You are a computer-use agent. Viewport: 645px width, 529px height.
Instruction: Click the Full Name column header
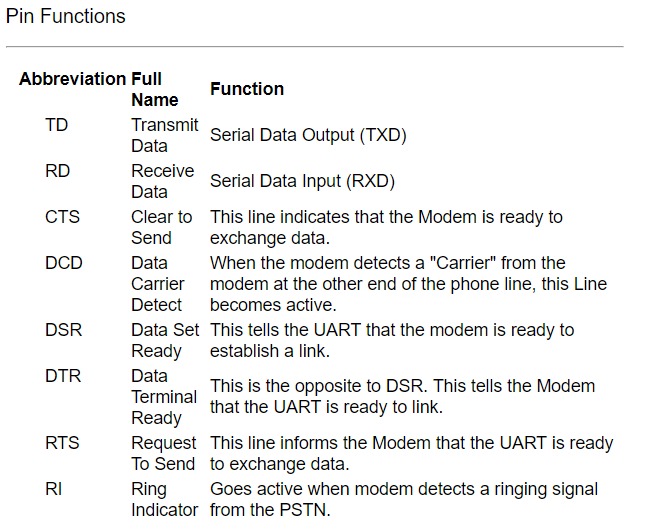[x=154, y=89]
